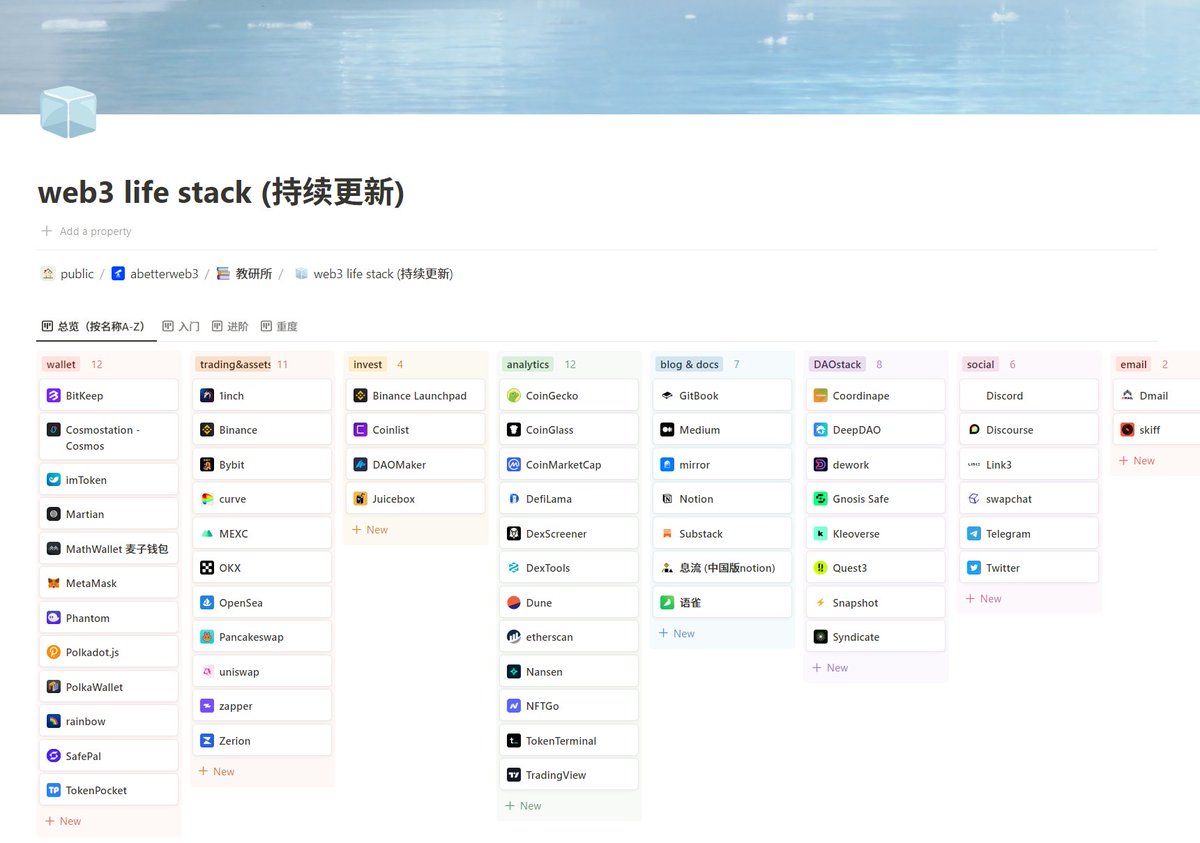
Task: Click Add a property
Action: point(86,231)
